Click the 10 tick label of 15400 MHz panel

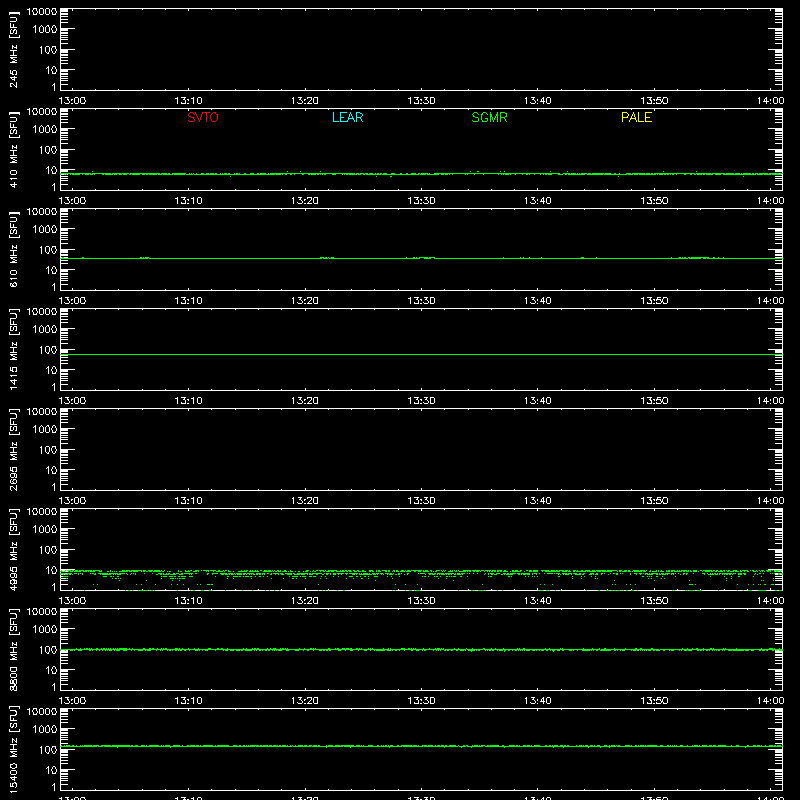(51, 770)
